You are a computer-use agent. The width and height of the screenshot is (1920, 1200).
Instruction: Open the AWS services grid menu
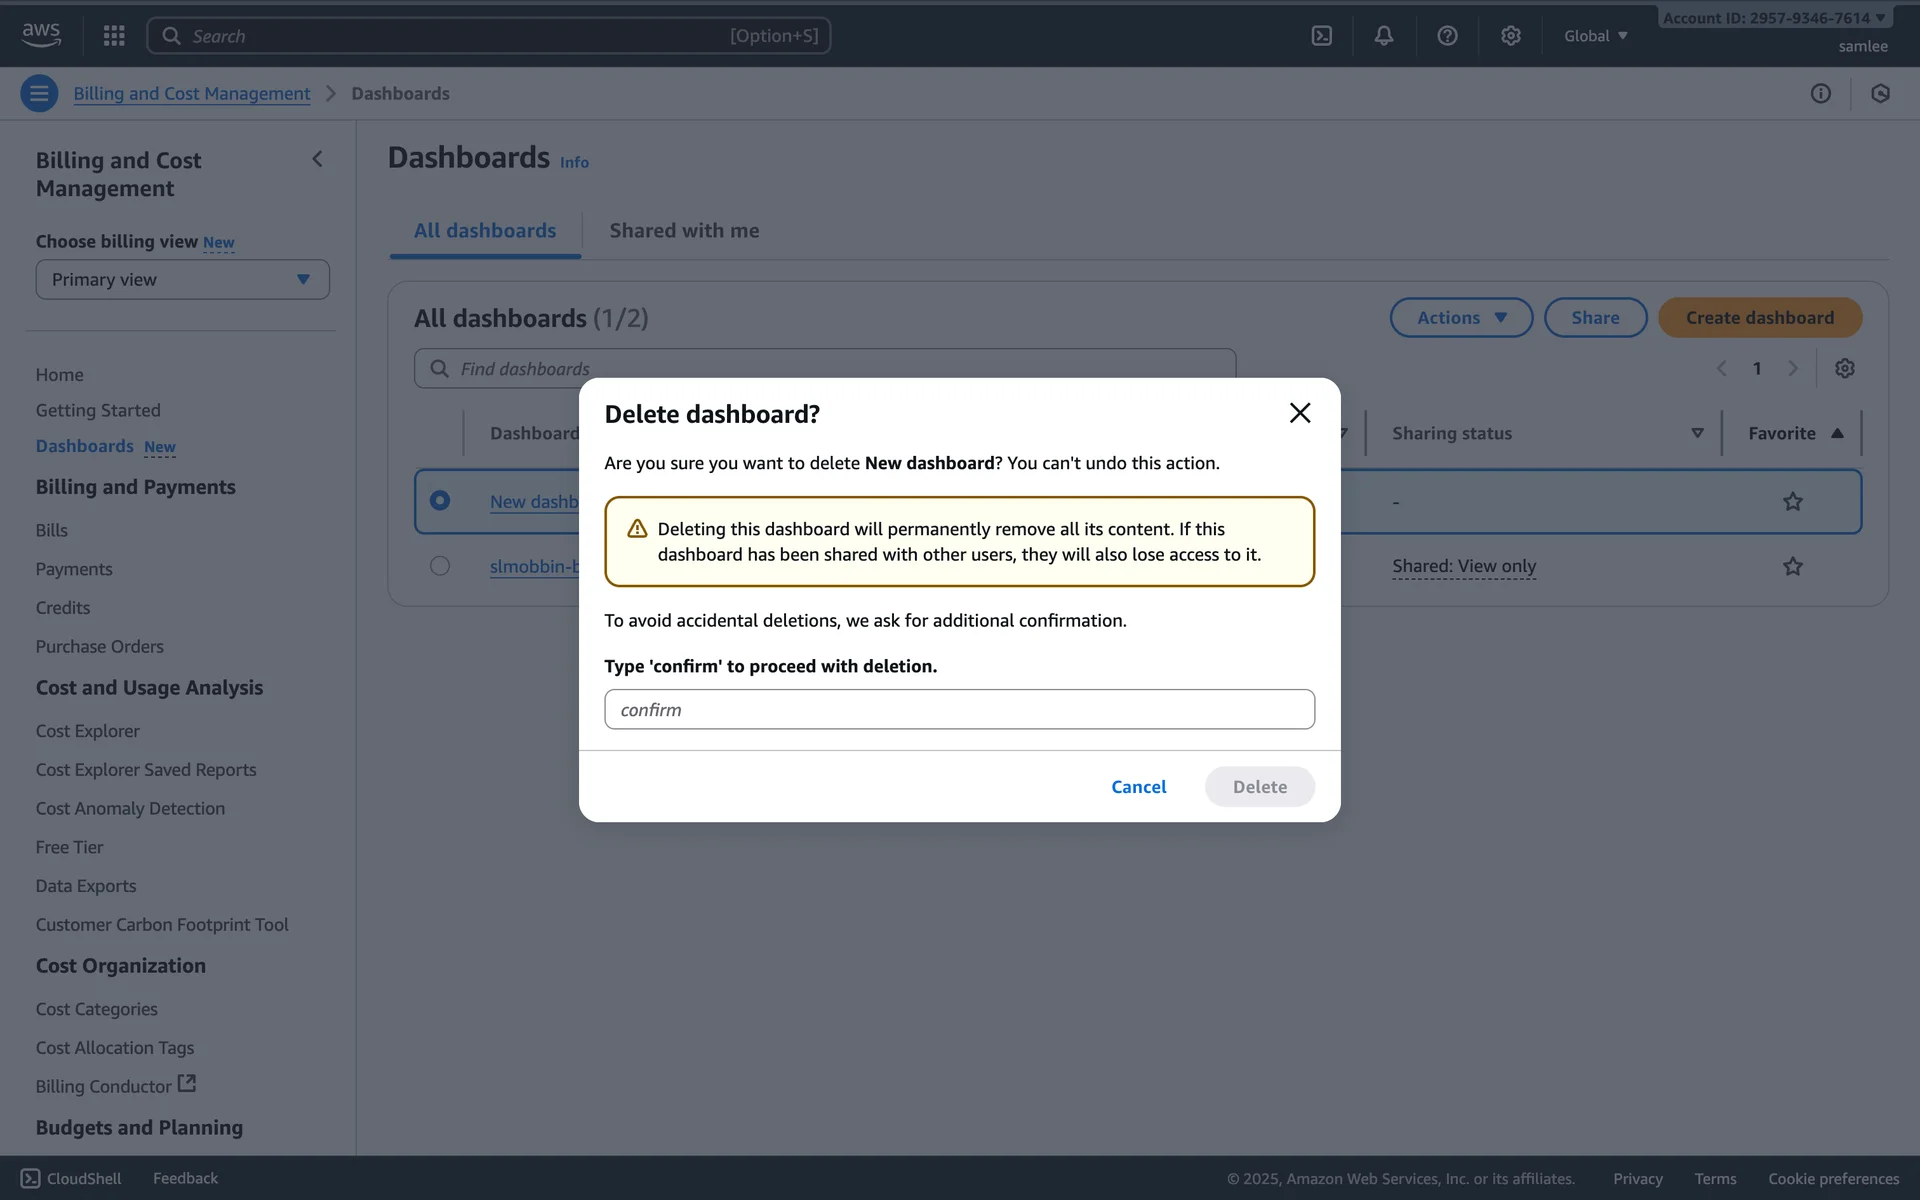point(114,36)
